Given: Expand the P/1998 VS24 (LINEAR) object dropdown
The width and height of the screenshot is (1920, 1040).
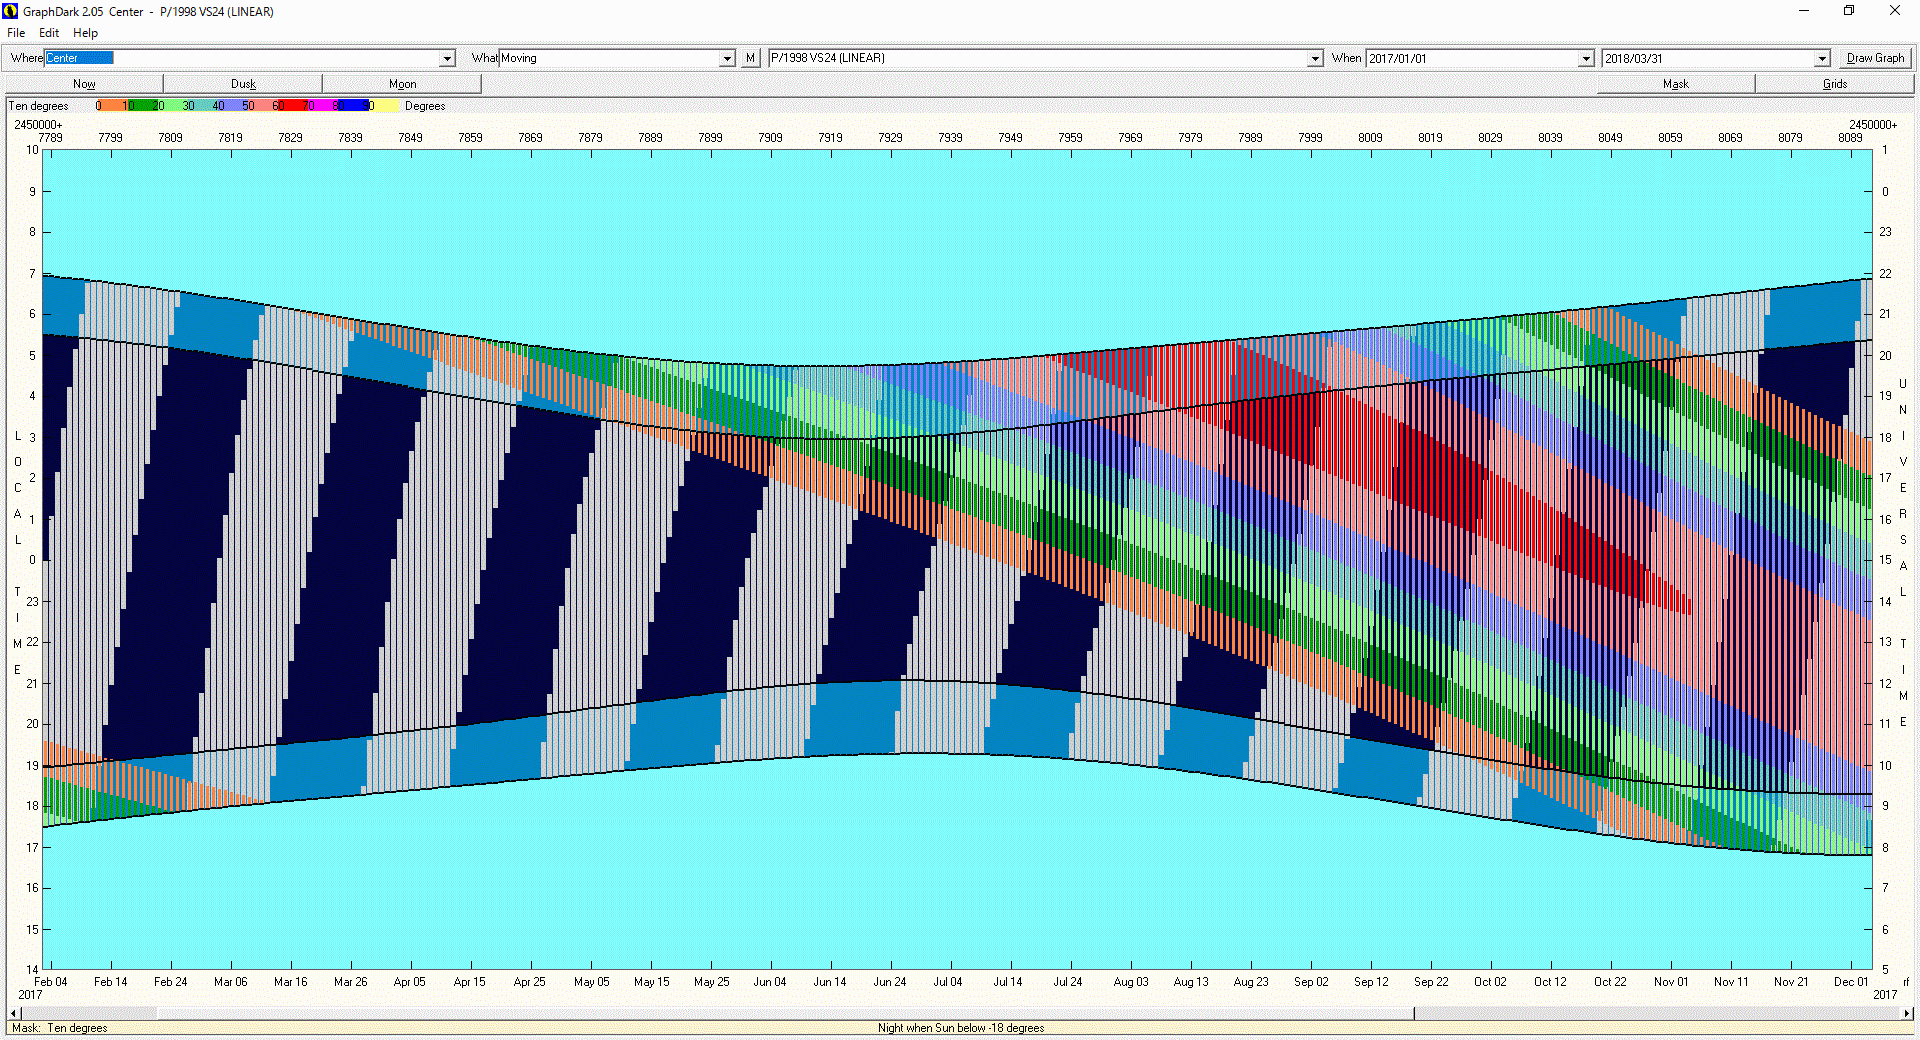Looking at the screenshot, I should coord(1315,59).
